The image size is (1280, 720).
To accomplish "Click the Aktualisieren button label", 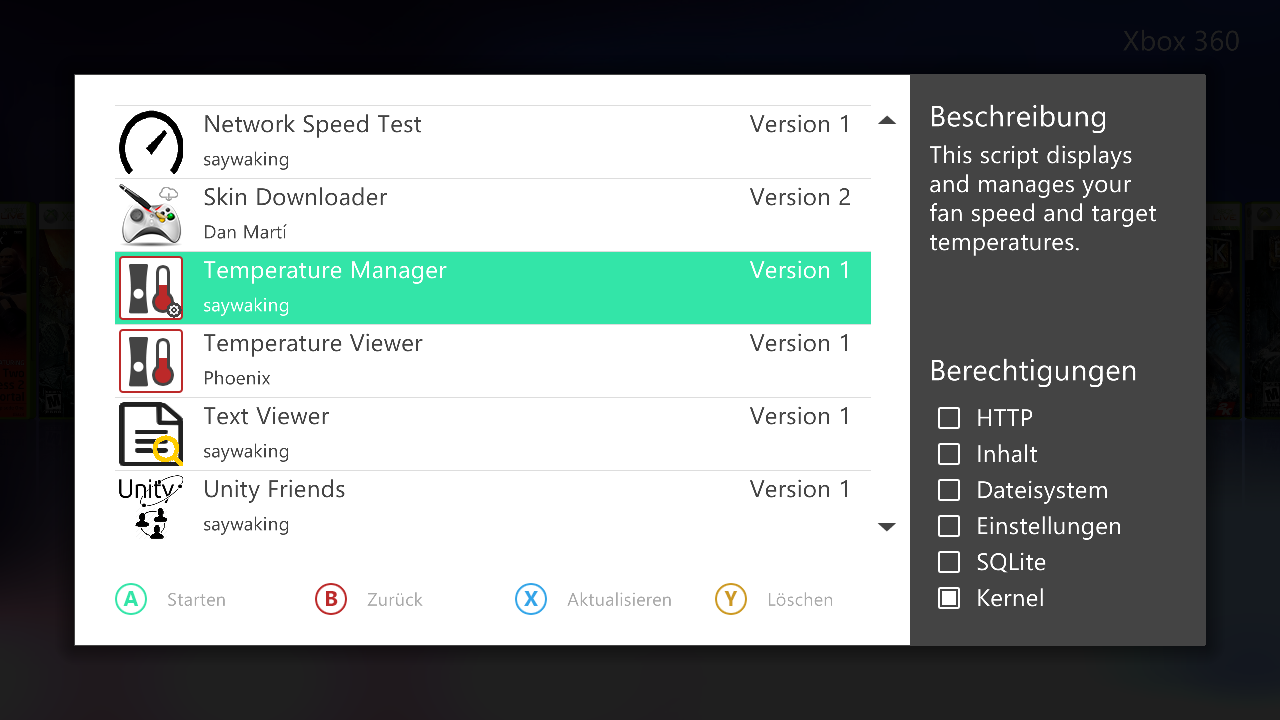I will click(619, 600).
